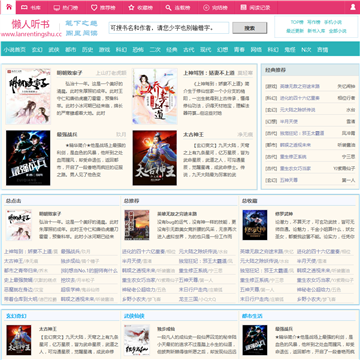Open 书库 library in top pink bar

pos(31,8)
